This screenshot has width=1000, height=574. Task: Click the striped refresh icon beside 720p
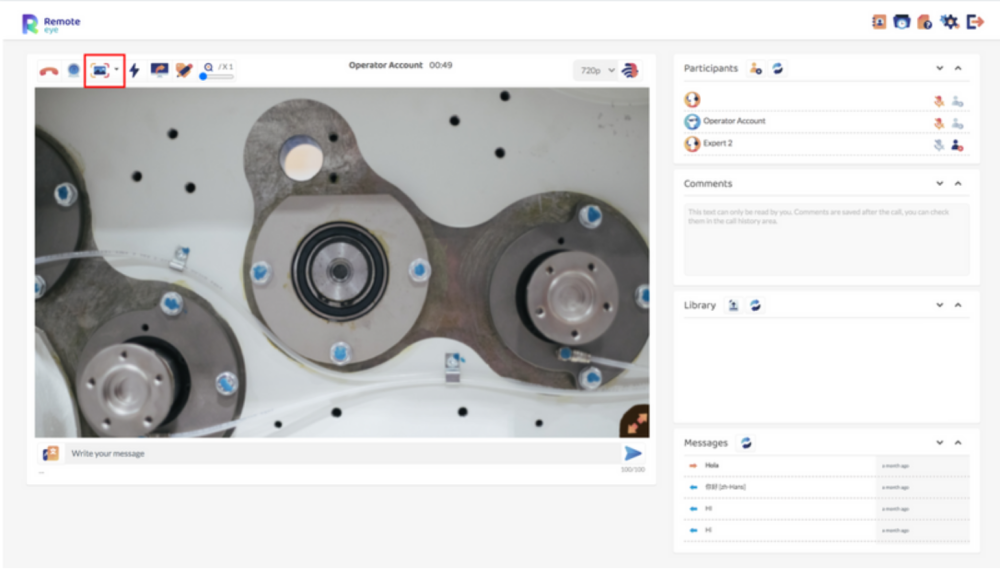[x=630, y=71]
